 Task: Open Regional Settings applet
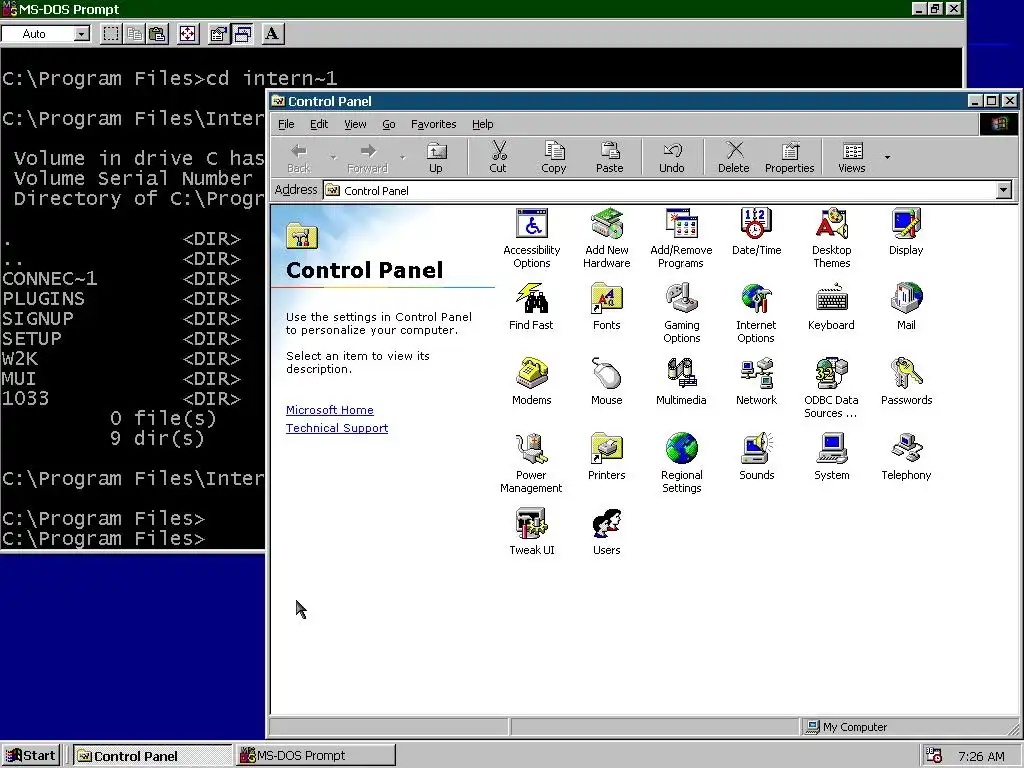681,463
